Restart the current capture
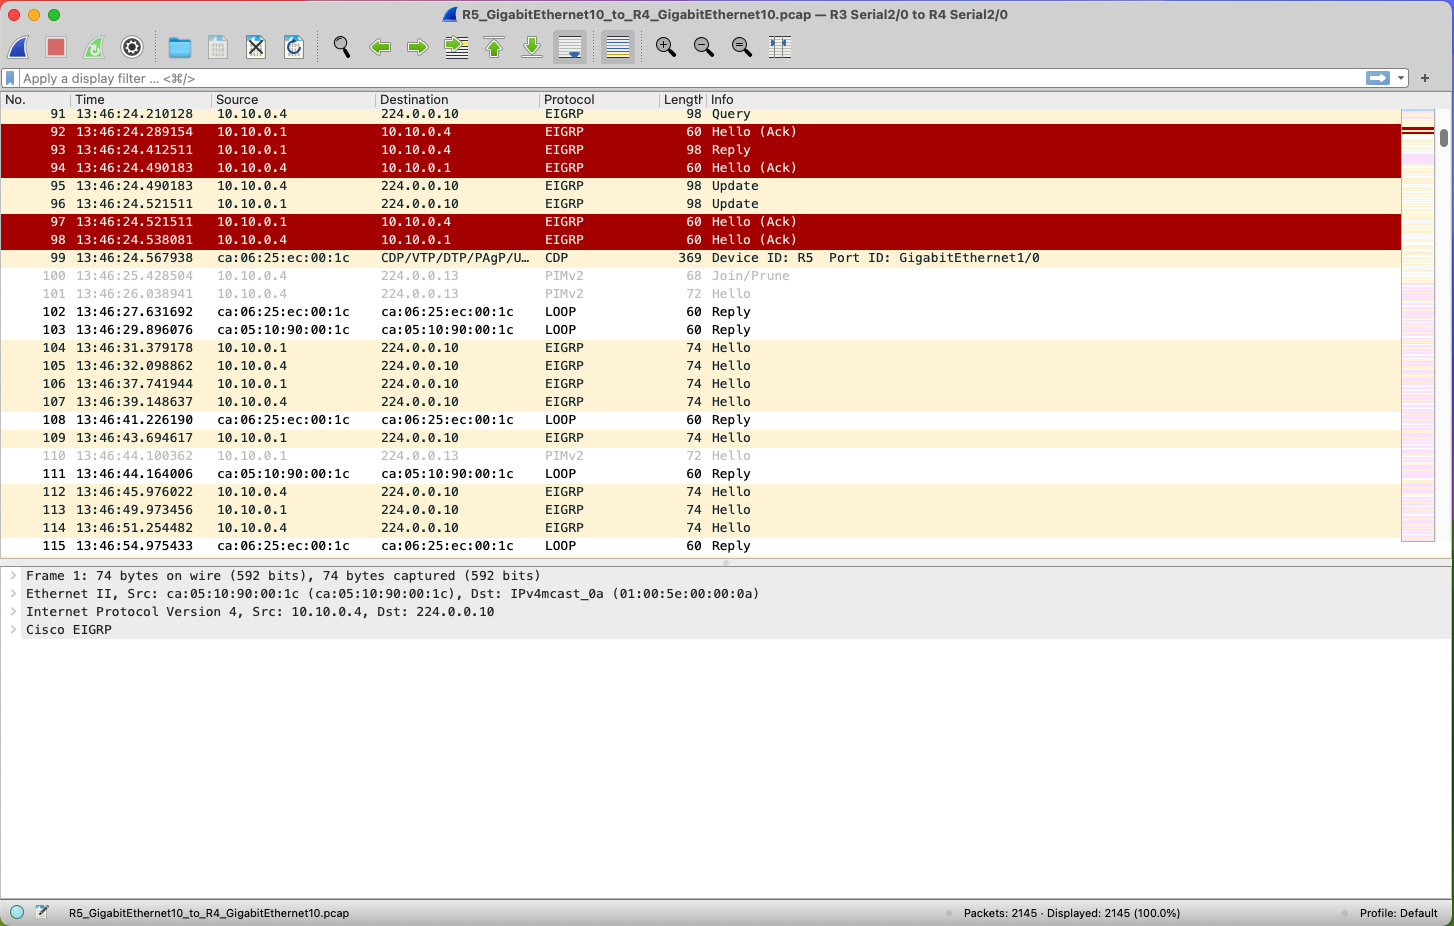 pos(94,47)
